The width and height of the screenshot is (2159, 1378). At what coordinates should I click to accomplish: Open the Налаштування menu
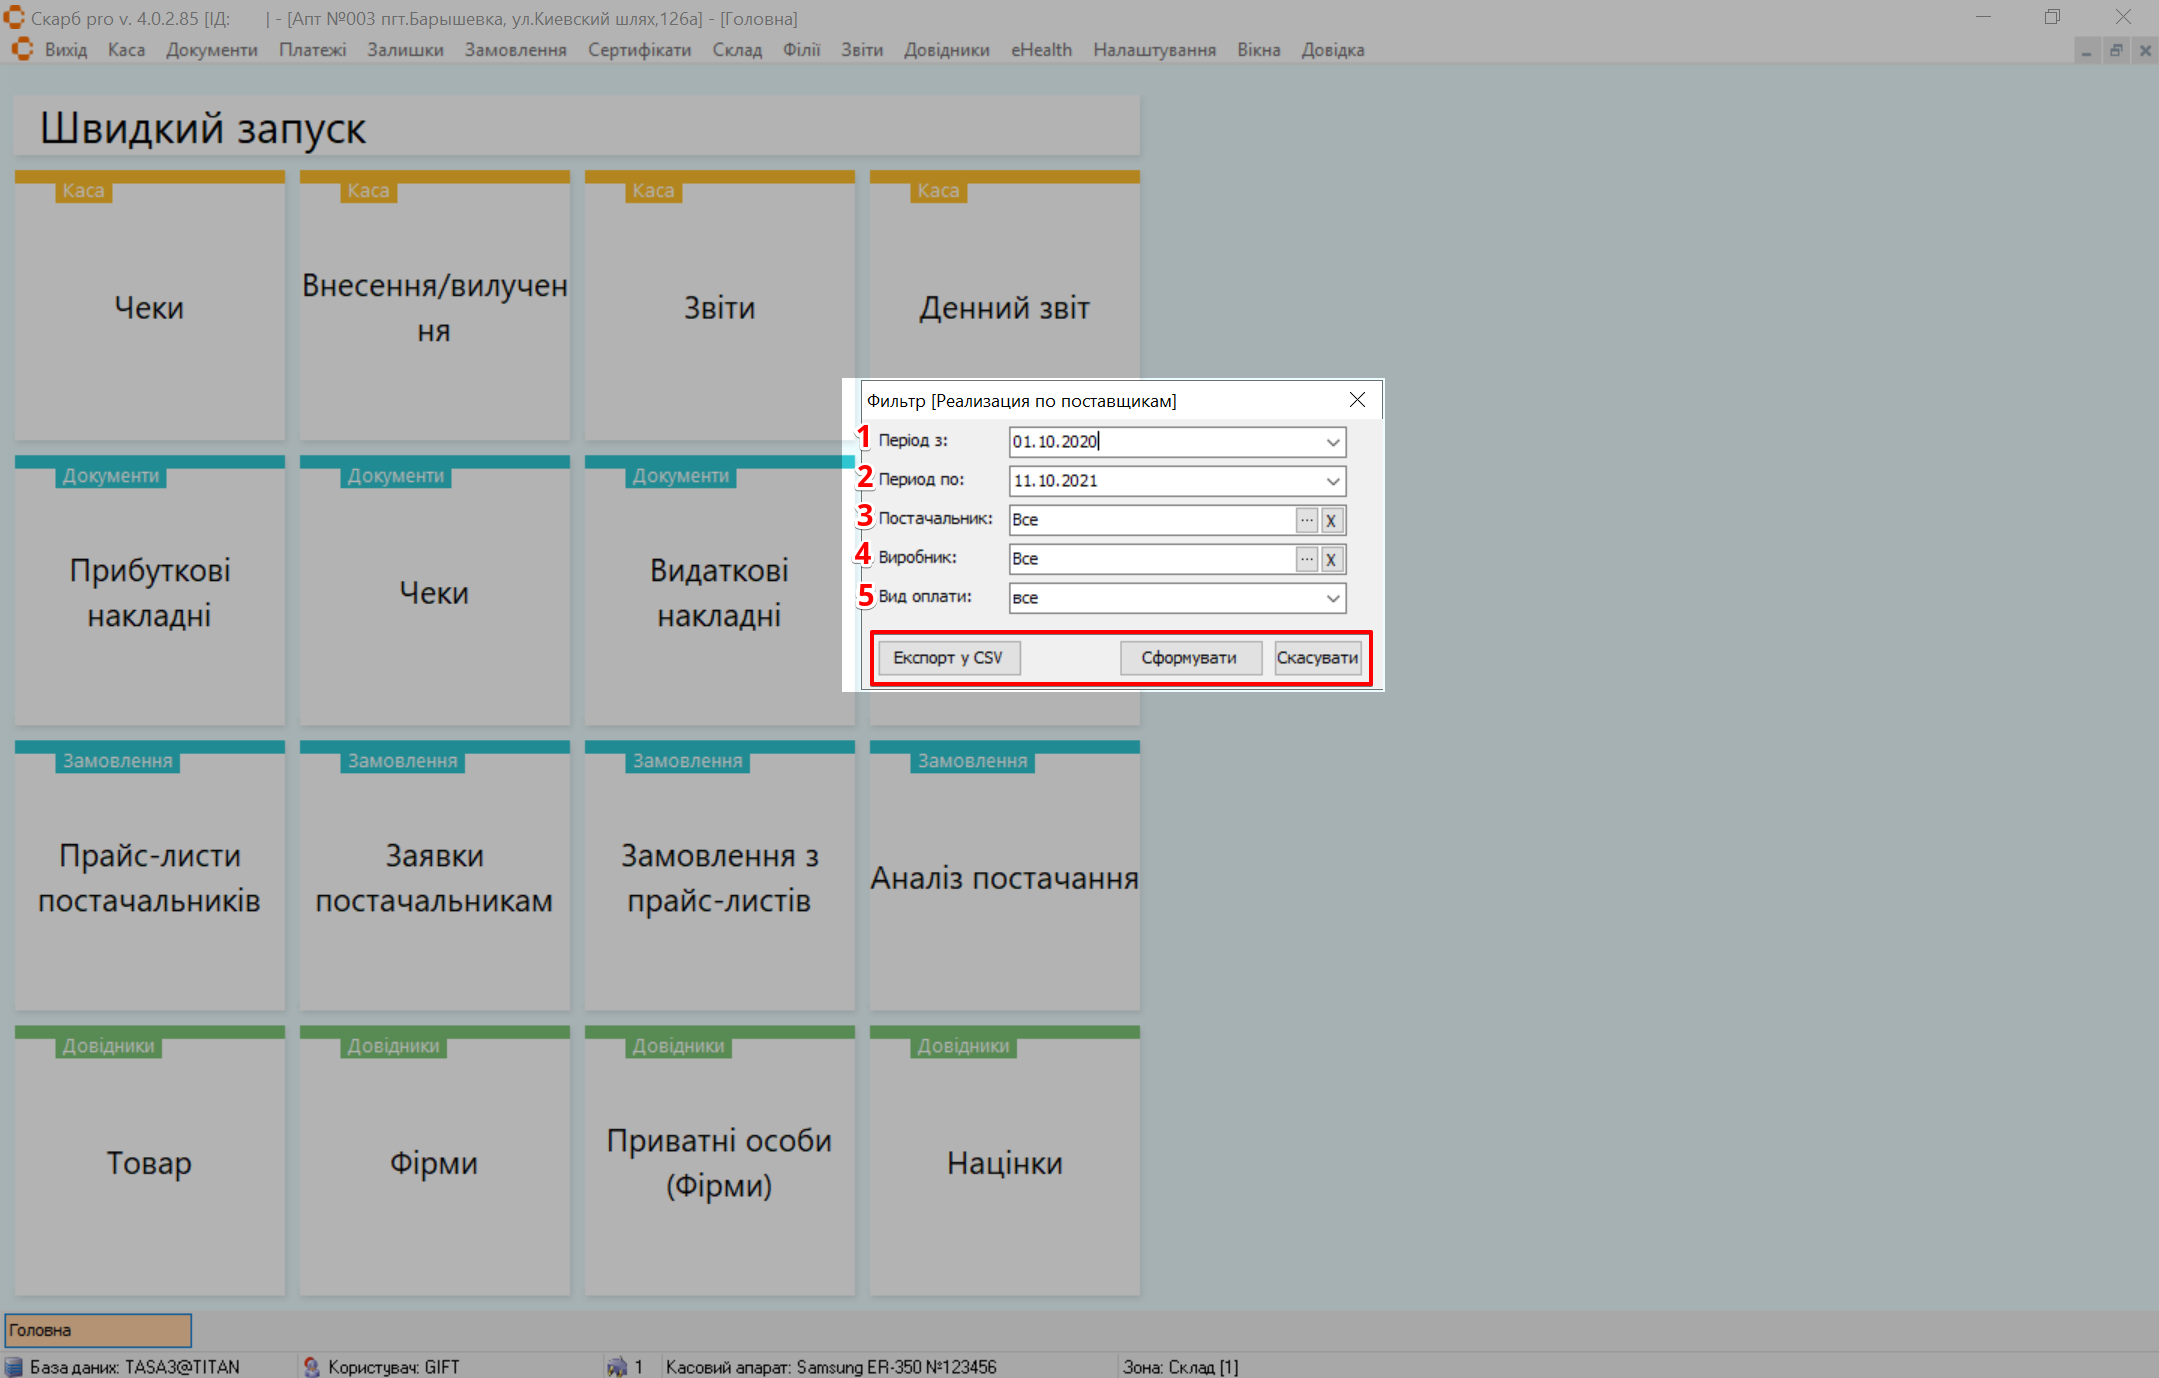pyautogui.click(x=1154, y=50)
